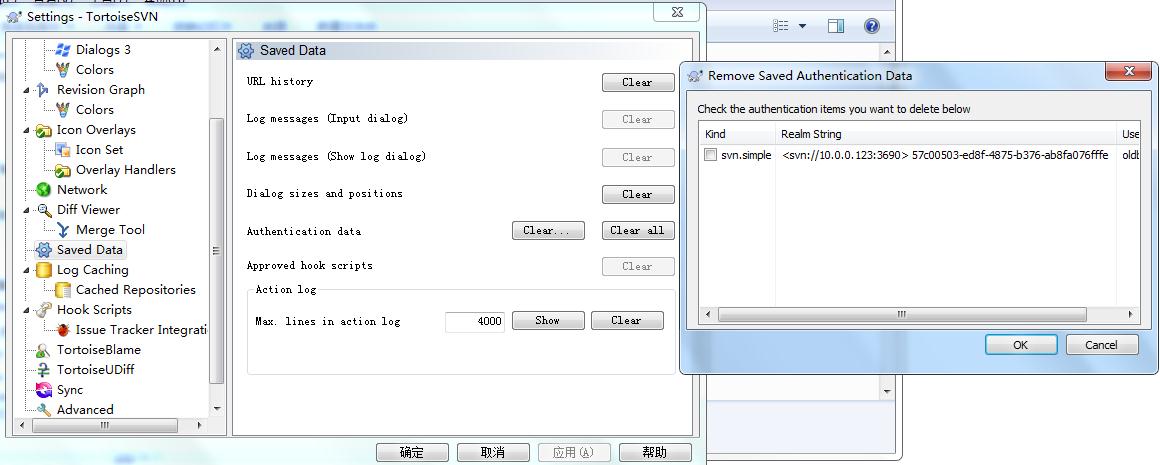The height and width of the screenshot is (465, 1160).
Task: Click the view options icon in background window
Action: coord(781,27)
